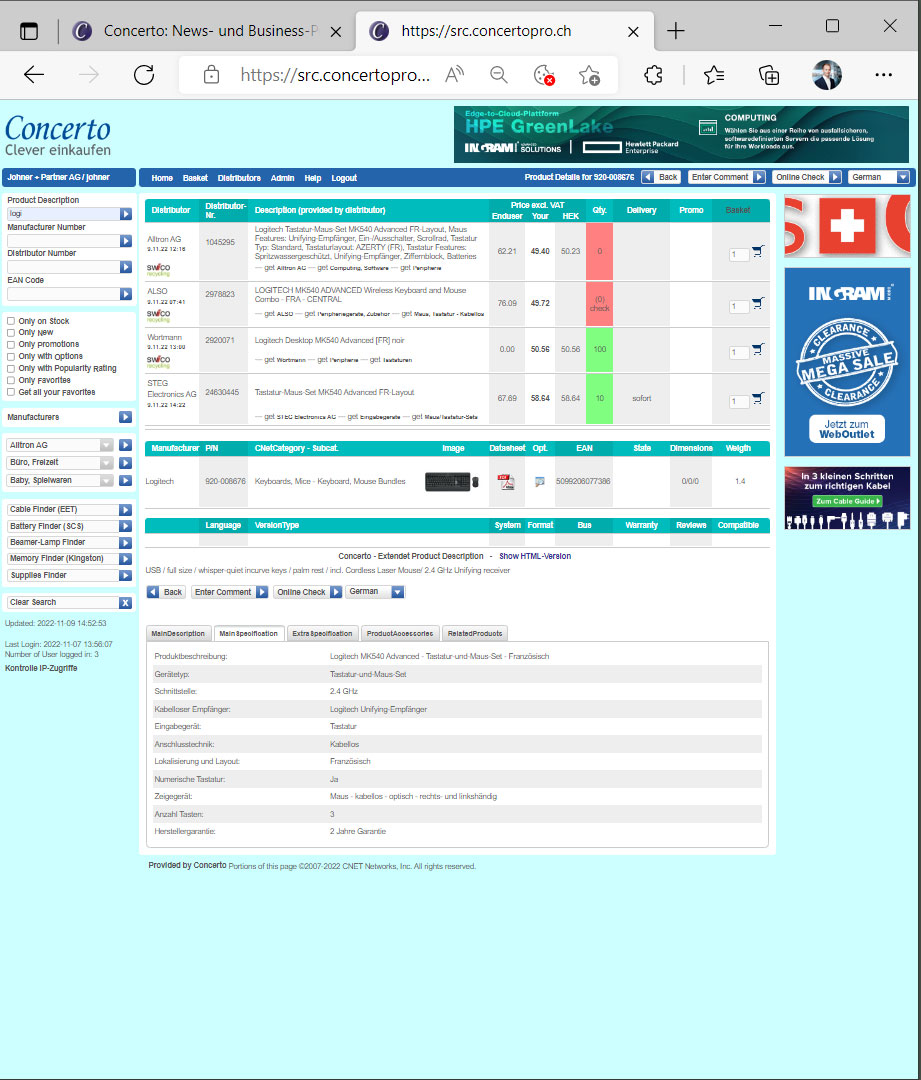Viewport: 921px width, 1080px height.
Task: Click Enter Comment in top bar
Action: click(727, 178)
